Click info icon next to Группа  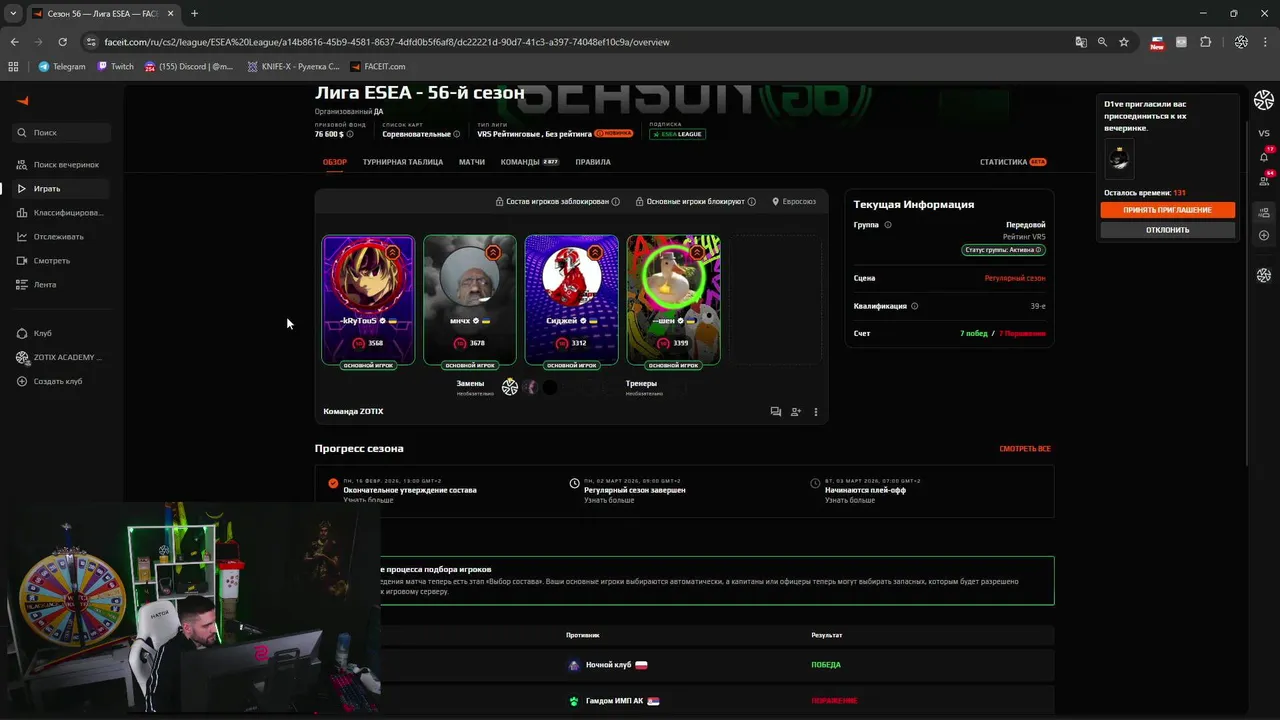click(888, 225)
